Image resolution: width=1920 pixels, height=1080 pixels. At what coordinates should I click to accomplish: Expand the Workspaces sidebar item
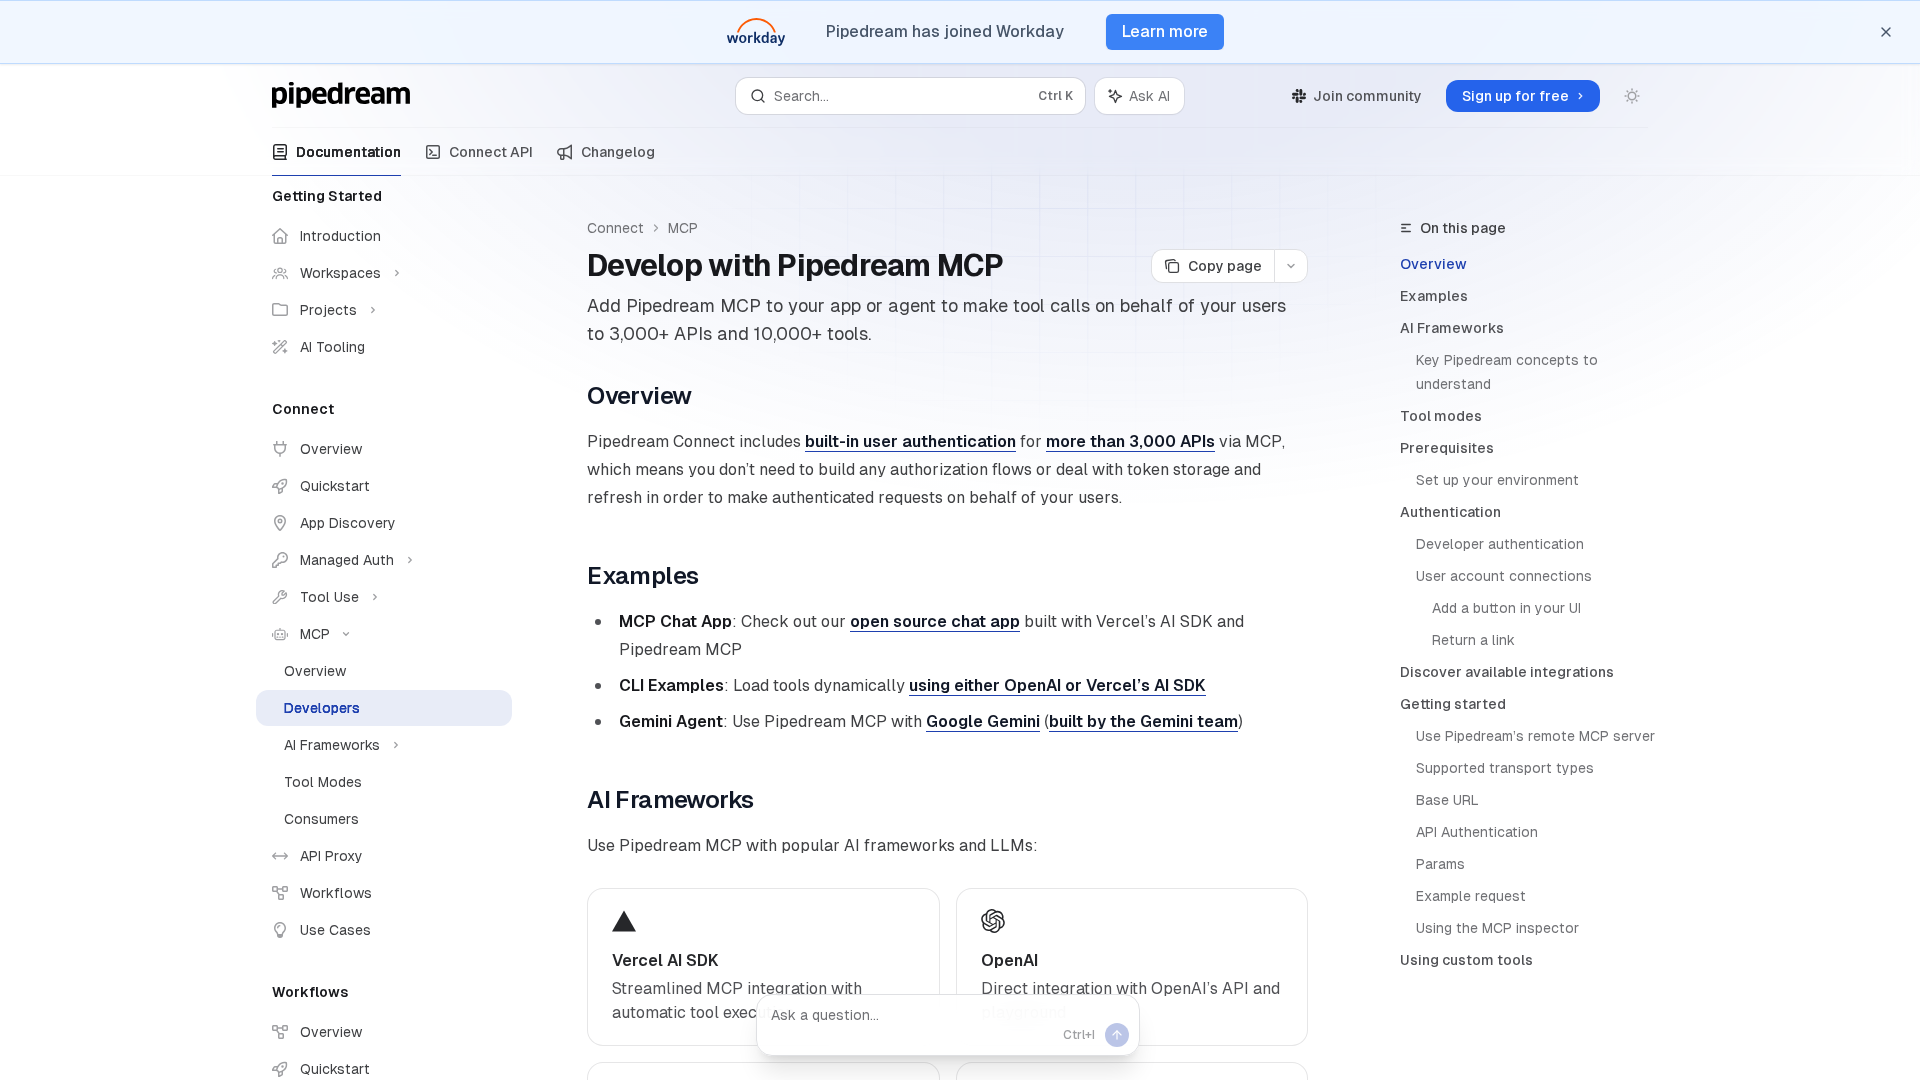(397, 273)
